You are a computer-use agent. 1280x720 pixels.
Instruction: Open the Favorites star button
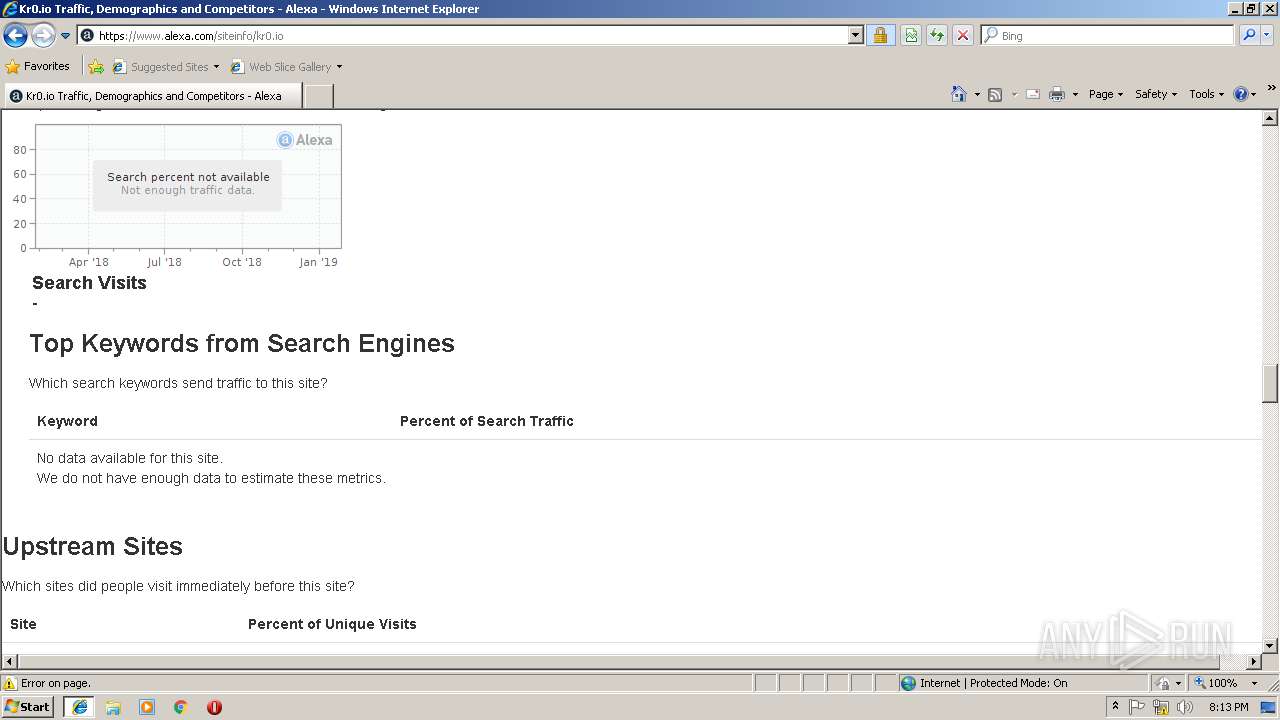[x=37, y=66]
